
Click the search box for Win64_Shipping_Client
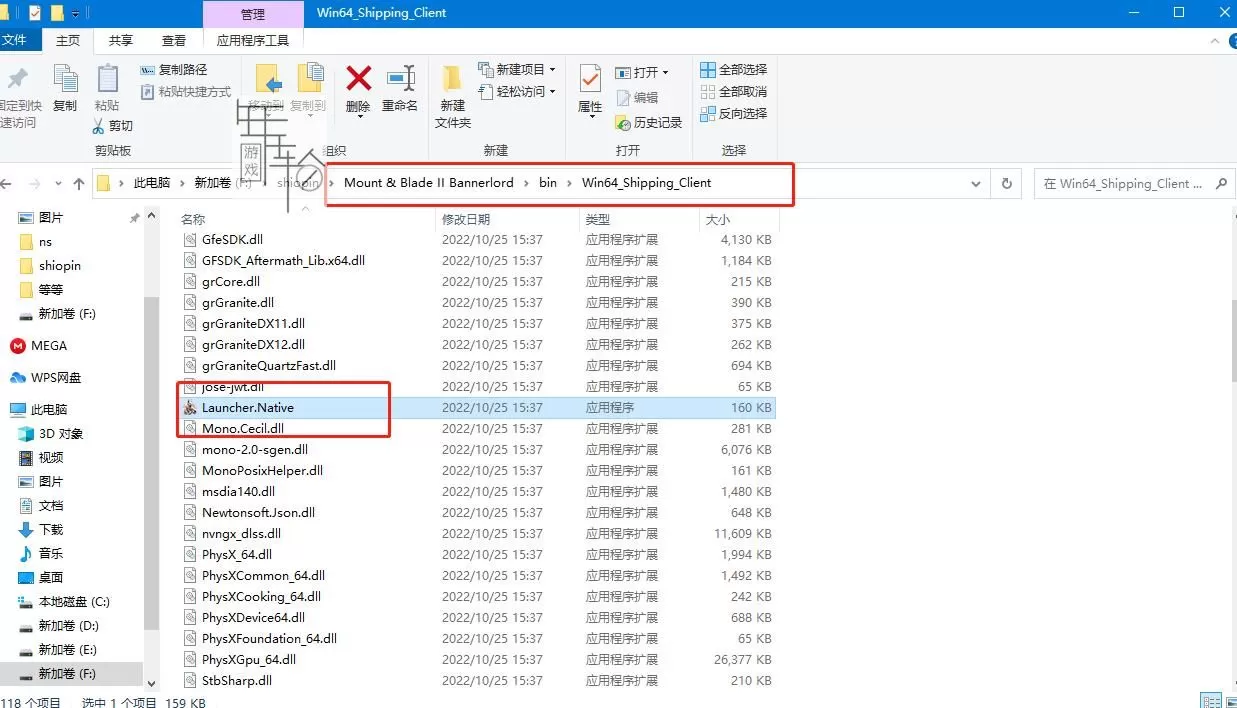click(x=1124, y=184)
